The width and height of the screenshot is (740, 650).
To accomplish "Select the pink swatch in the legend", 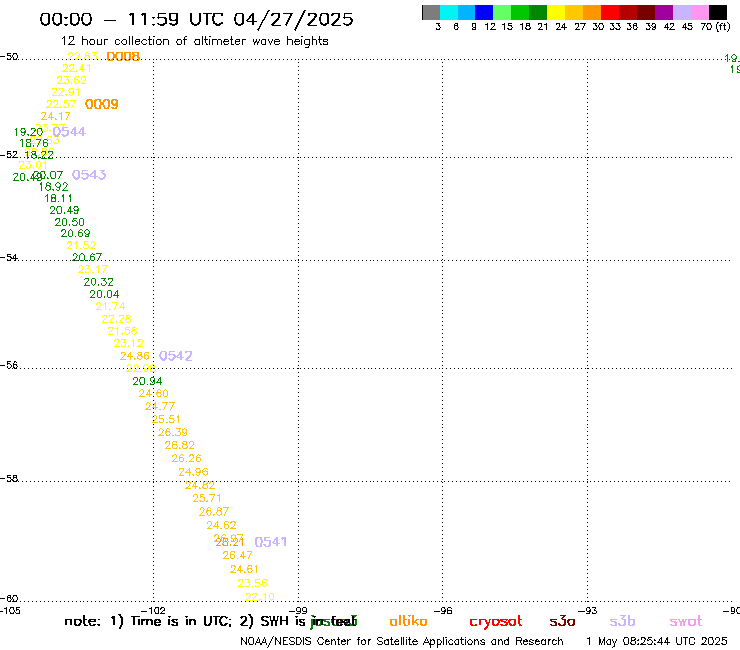I will point(699,12).
